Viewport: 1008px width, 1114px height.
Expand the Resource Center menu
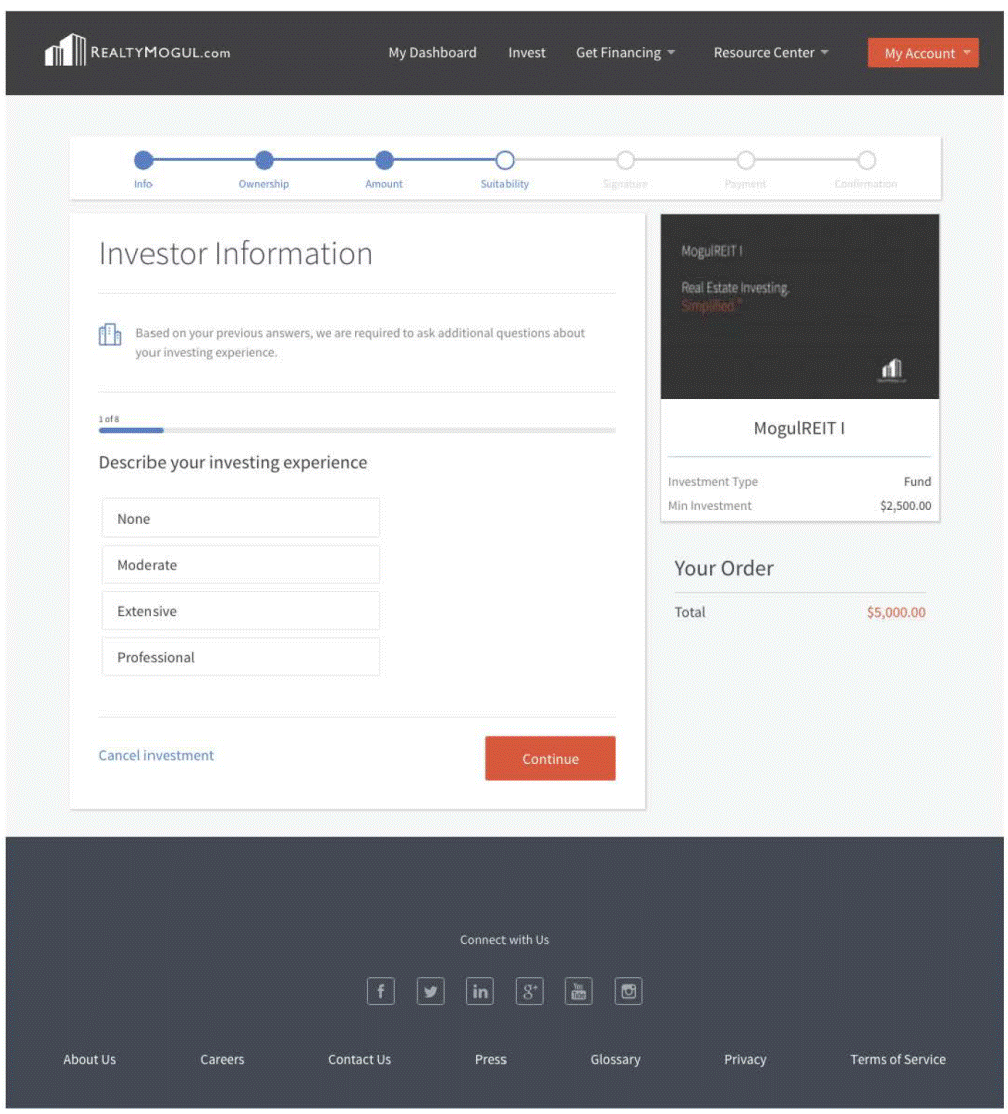[770, 53]
